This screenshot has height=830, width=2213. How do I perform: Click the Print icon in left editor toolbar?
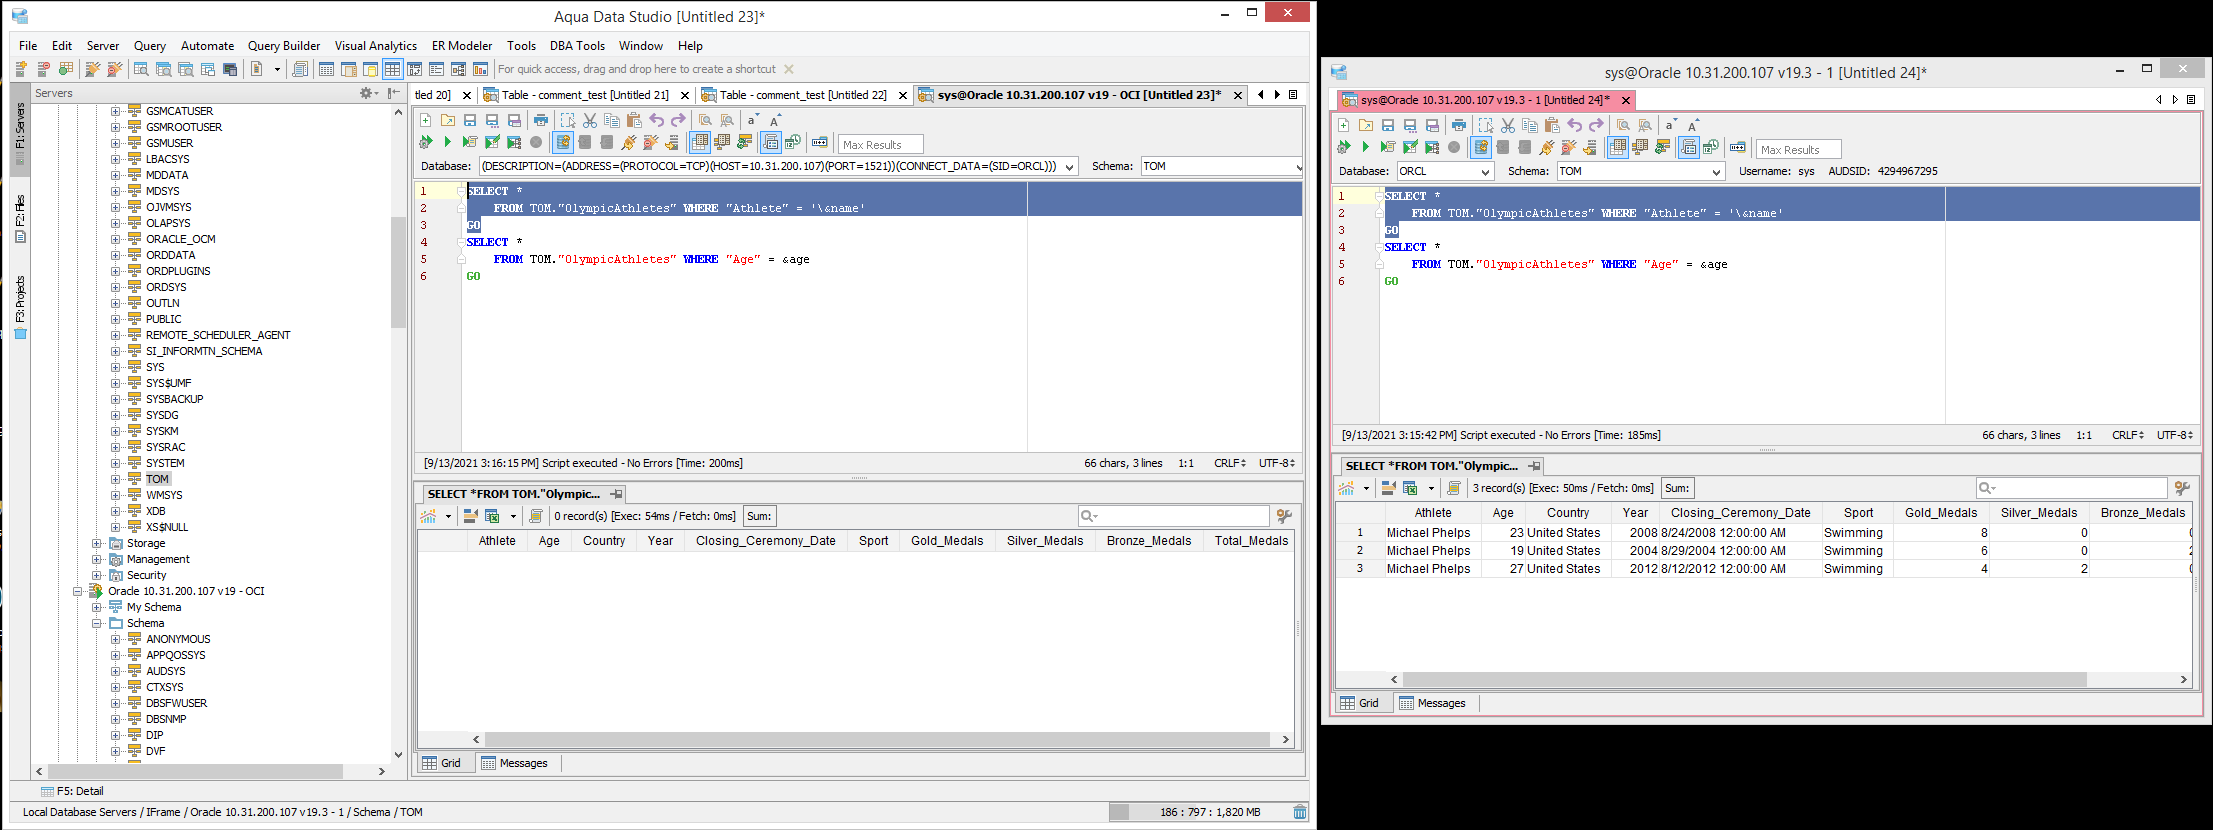(x=540, y=120)
